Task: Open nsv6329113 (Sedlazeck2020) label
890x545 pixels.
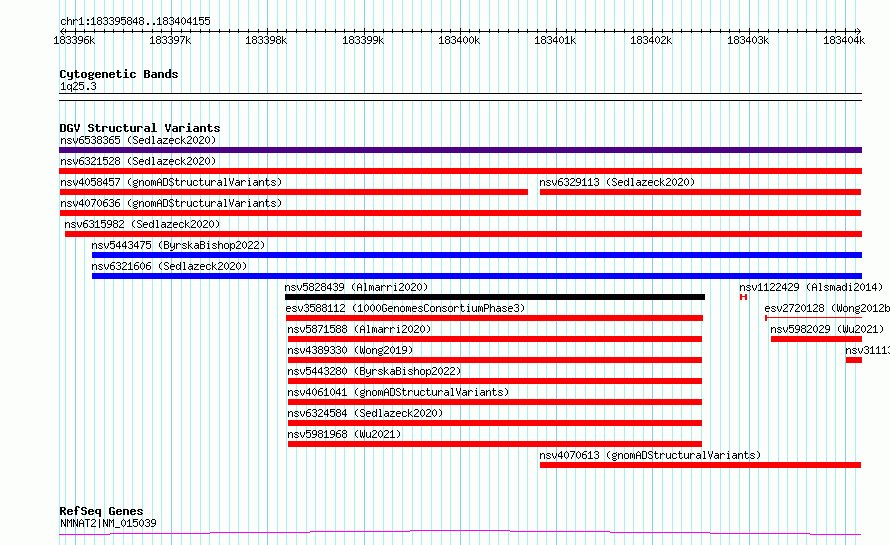Action: tap(617, 182)
